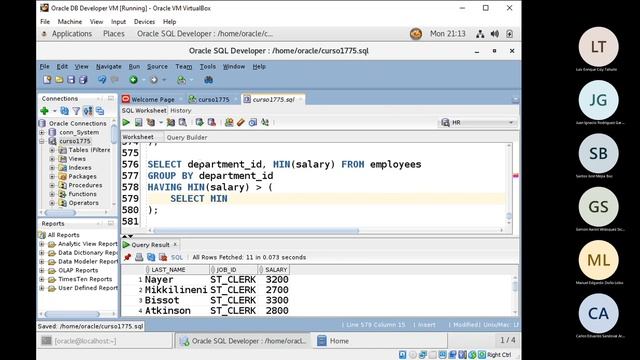Click the gray forward navigation icon
The image size is (640, 360).
click(154, 80)
